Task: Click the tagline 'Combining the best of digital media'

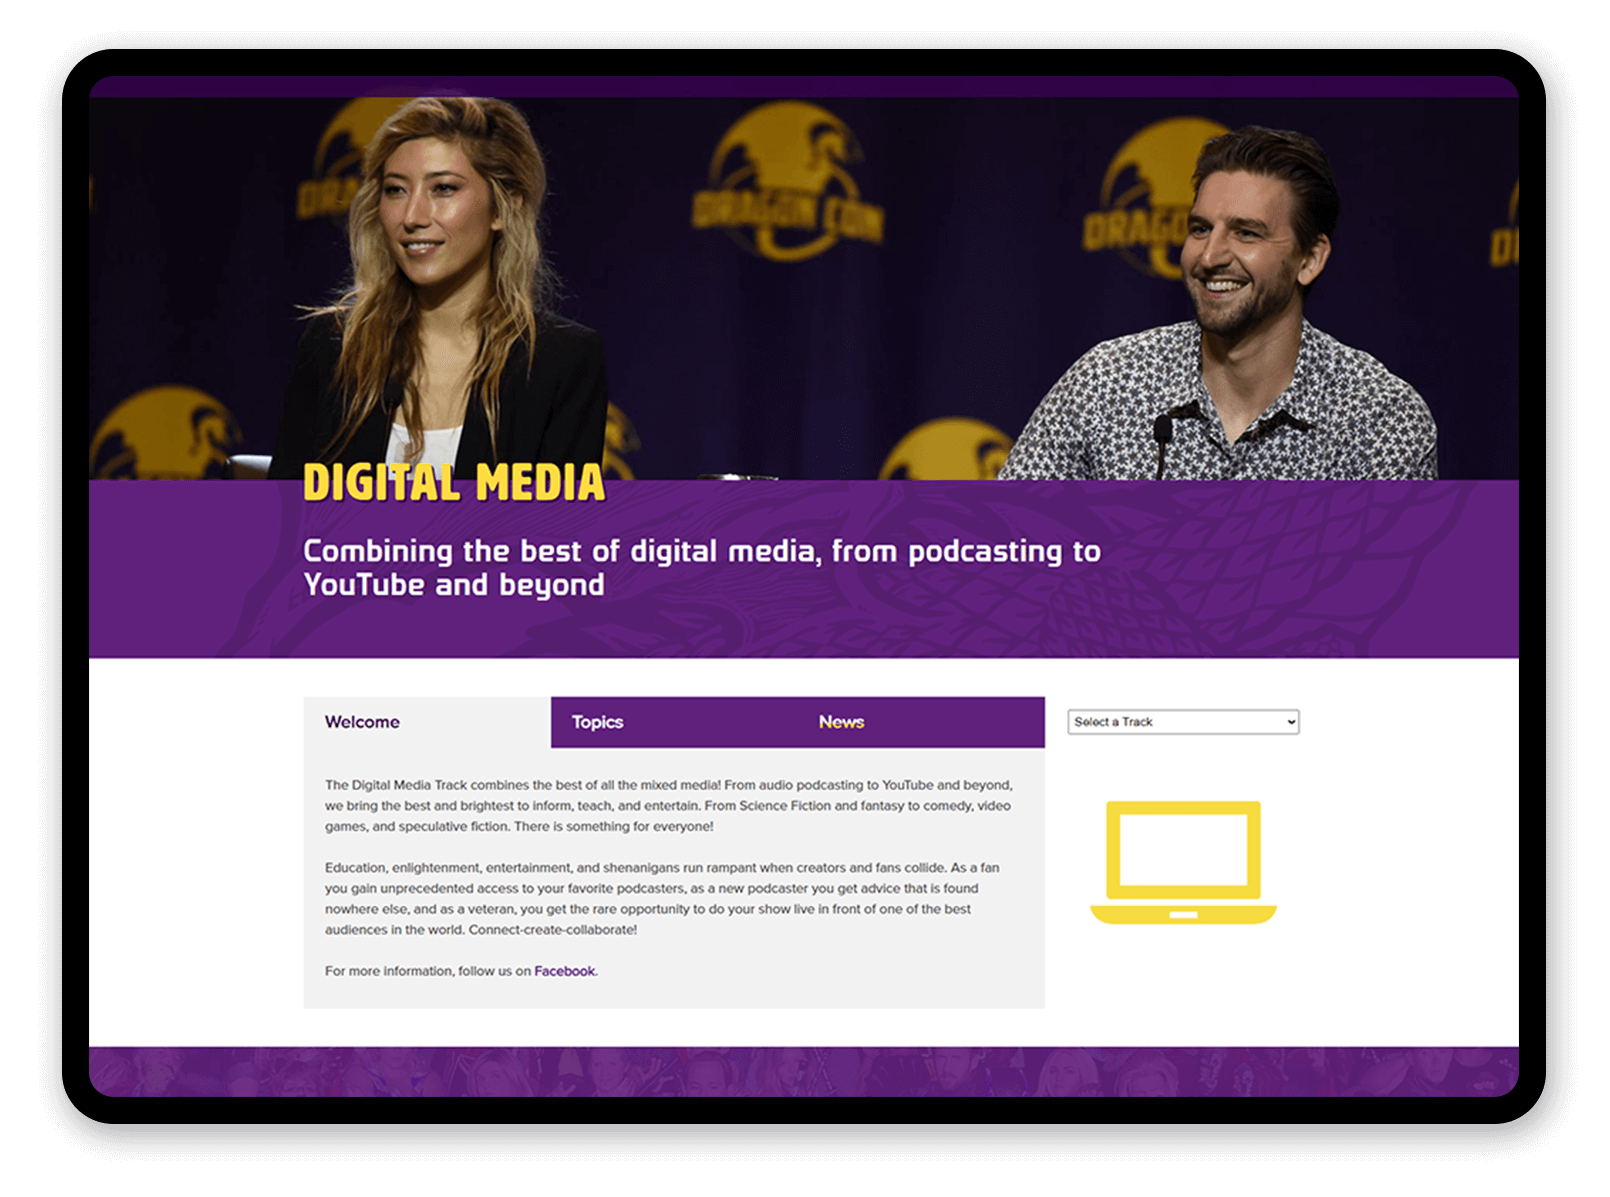Action: [702, 568]
